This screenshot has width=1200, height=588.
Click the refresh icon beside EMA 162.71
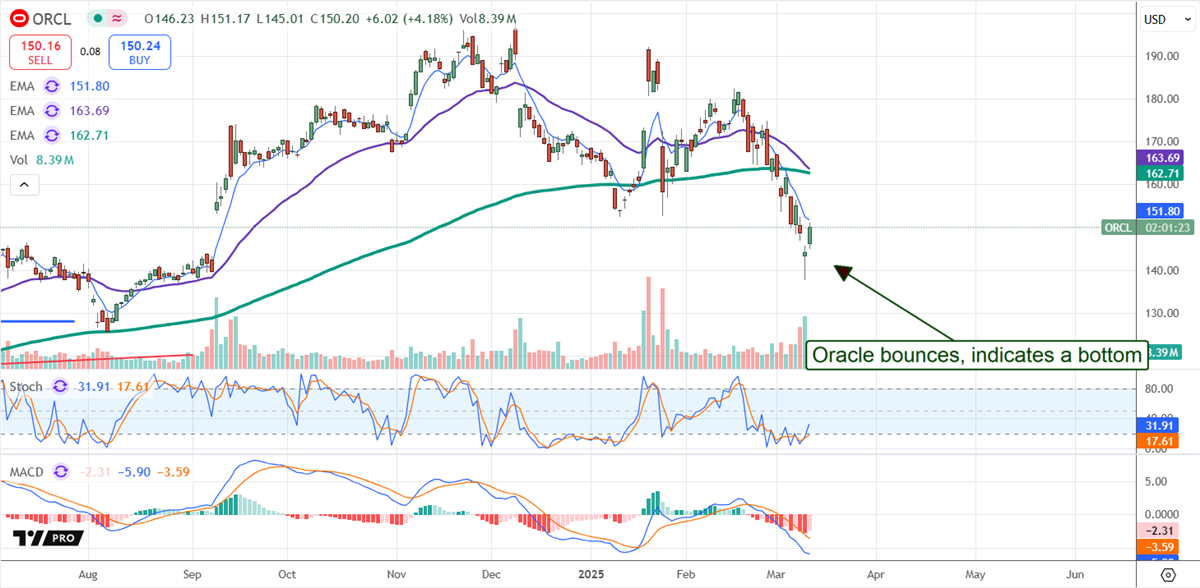53,133
